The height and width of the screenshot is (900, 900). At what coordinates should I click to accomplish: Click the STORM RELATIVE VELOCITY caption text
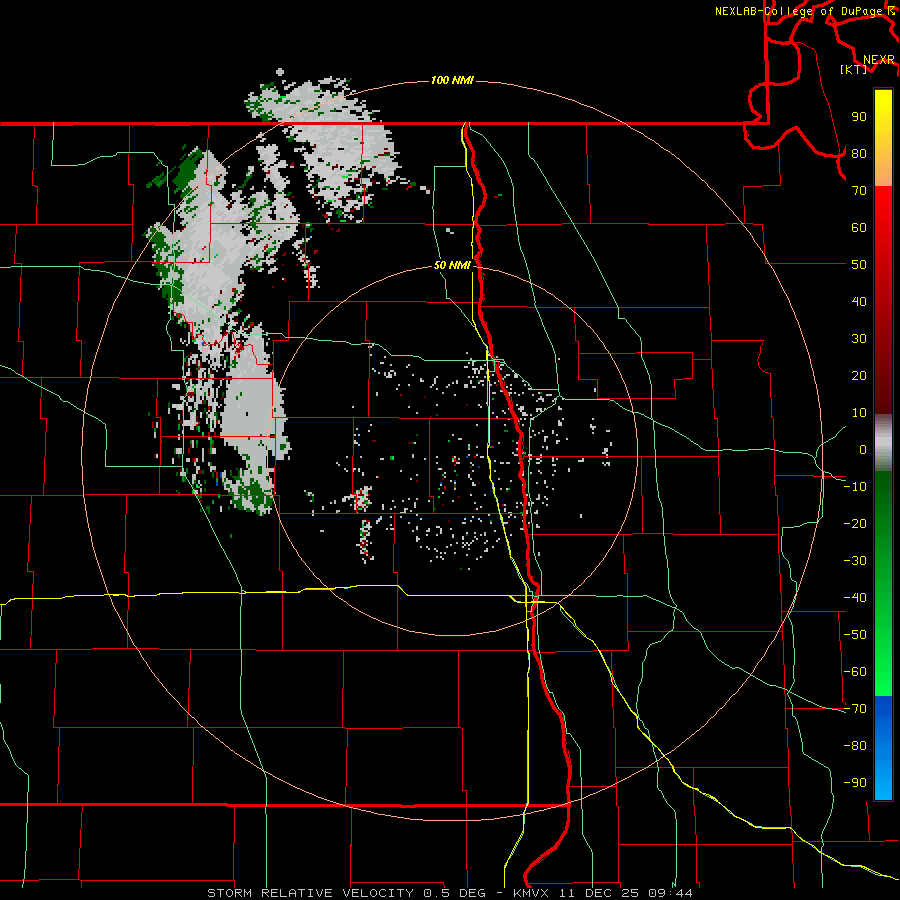[310, 893]
